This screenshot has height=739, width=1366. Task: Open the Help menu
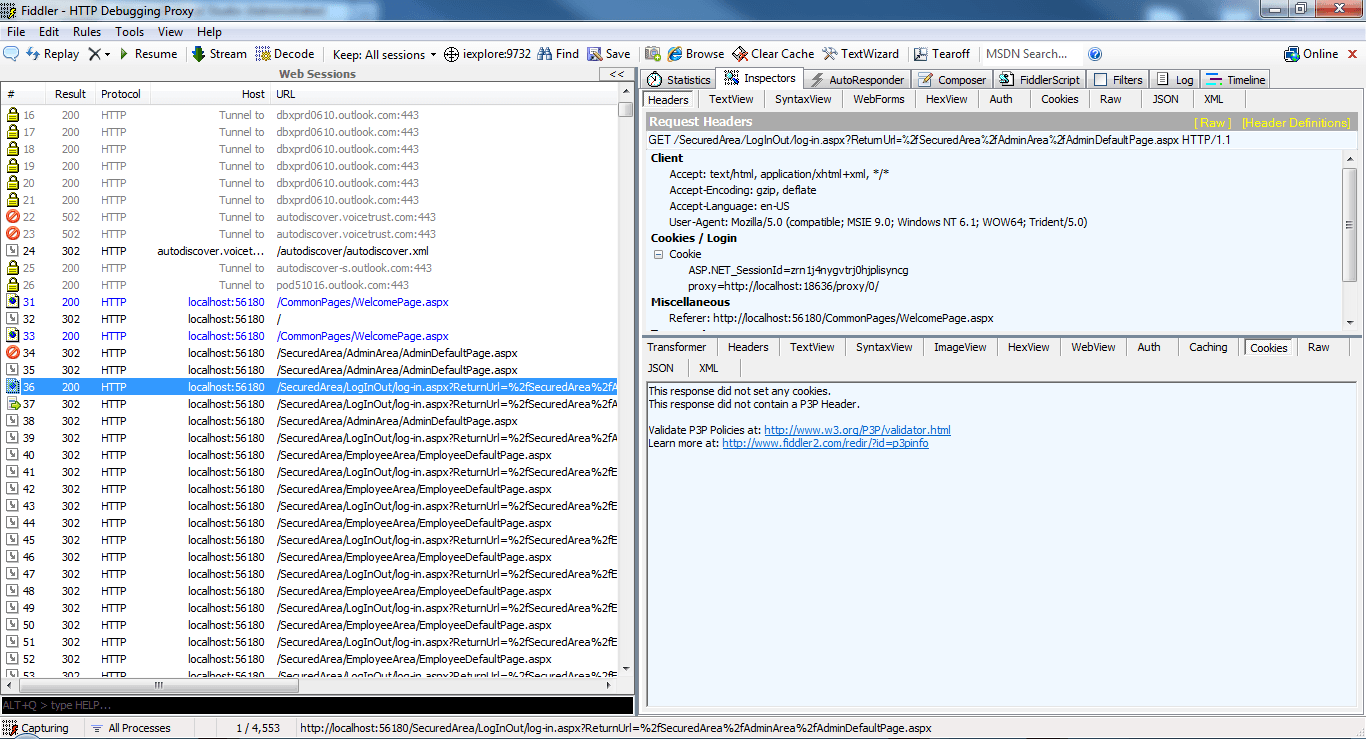point(210,32)
